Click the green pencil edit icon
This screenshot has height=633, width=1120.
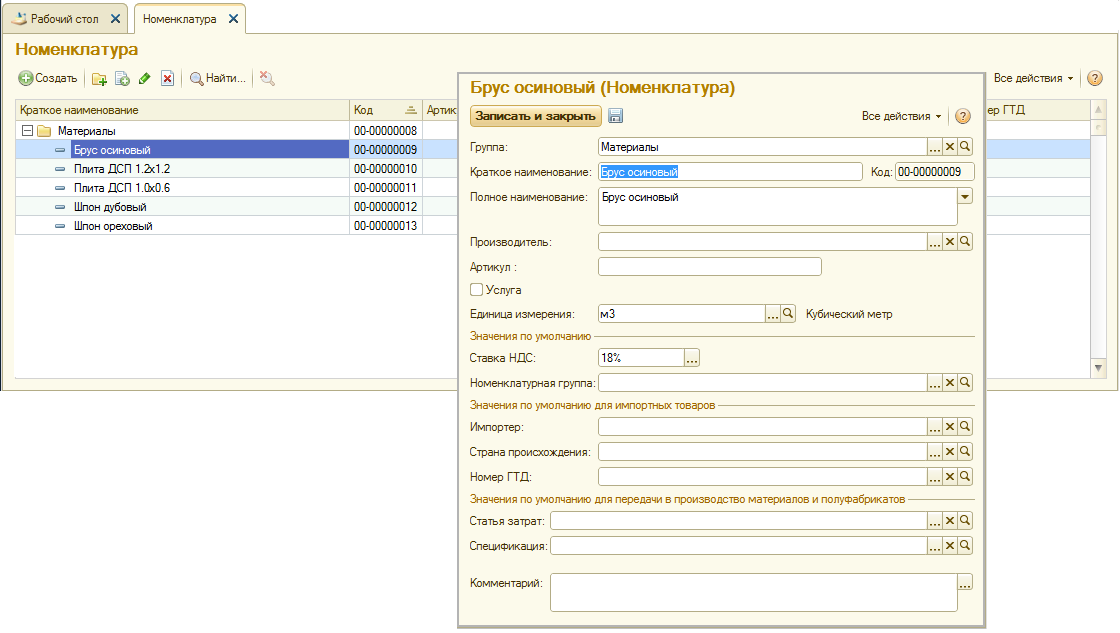click(145, 78)
